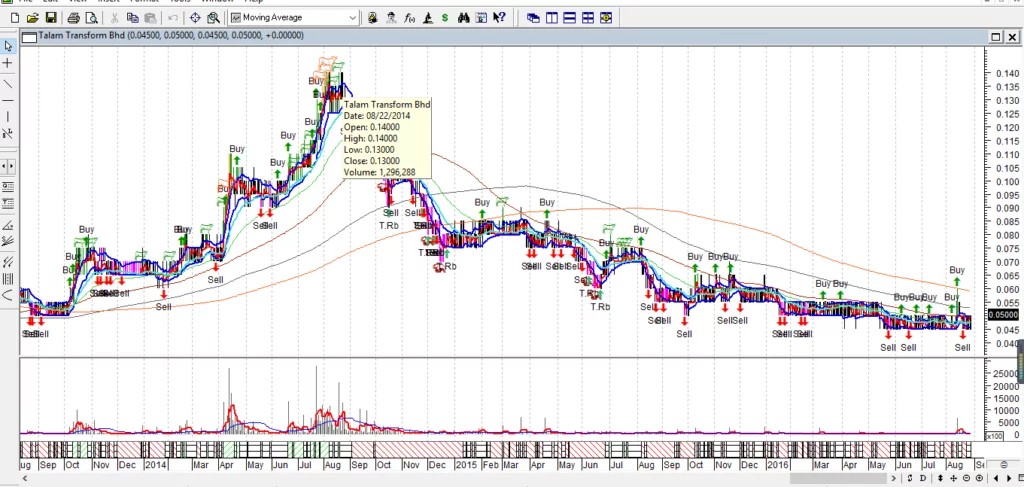Click the black left arrow in bottom bar
Viewport: 1024px width, 487px height.
[x=995, y=479]
